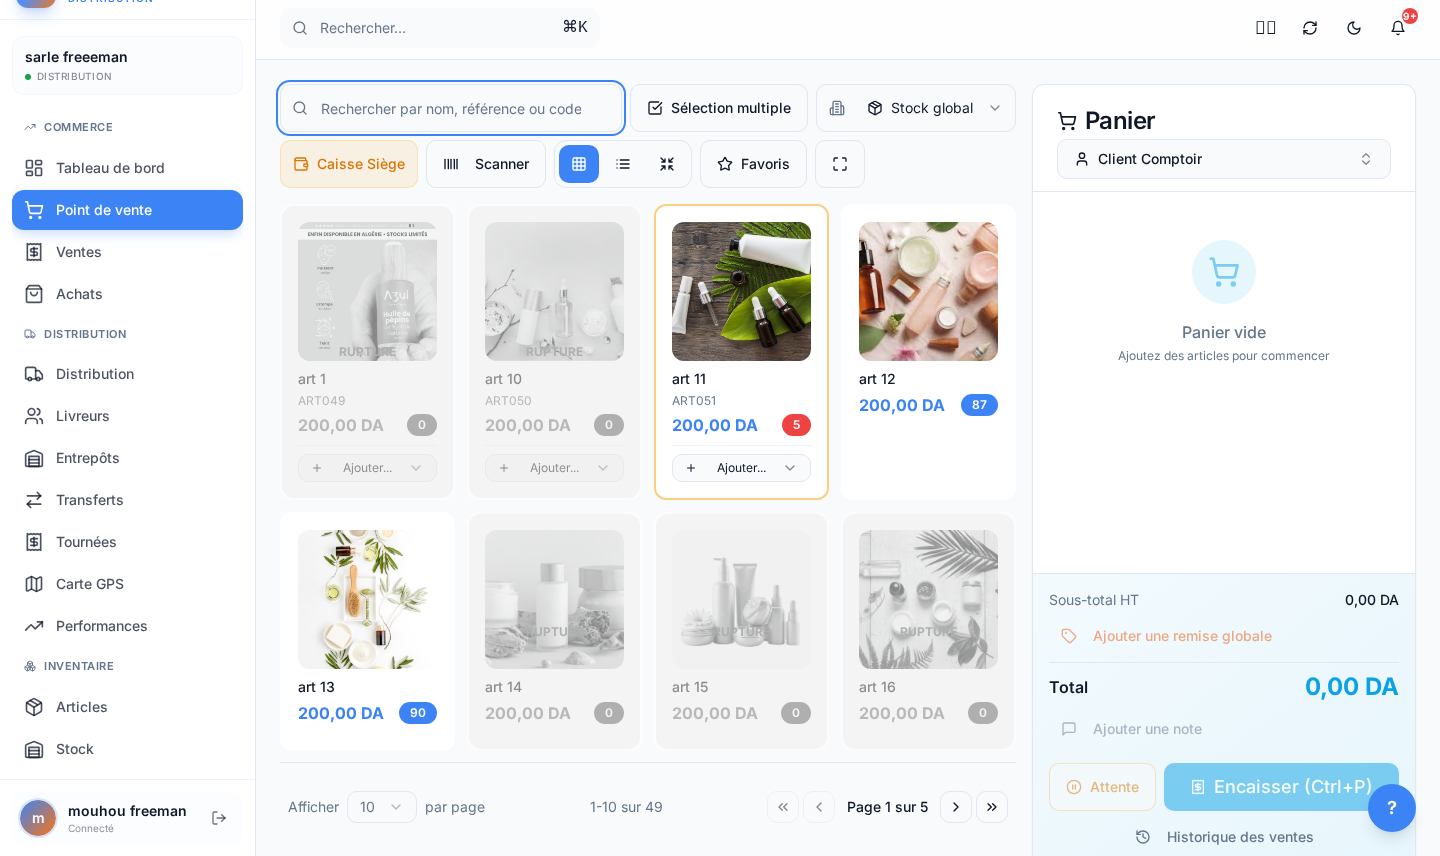This screenshot has height=856, width=1440.
Task: Jump to last page arrow
Action: point(992,807)
